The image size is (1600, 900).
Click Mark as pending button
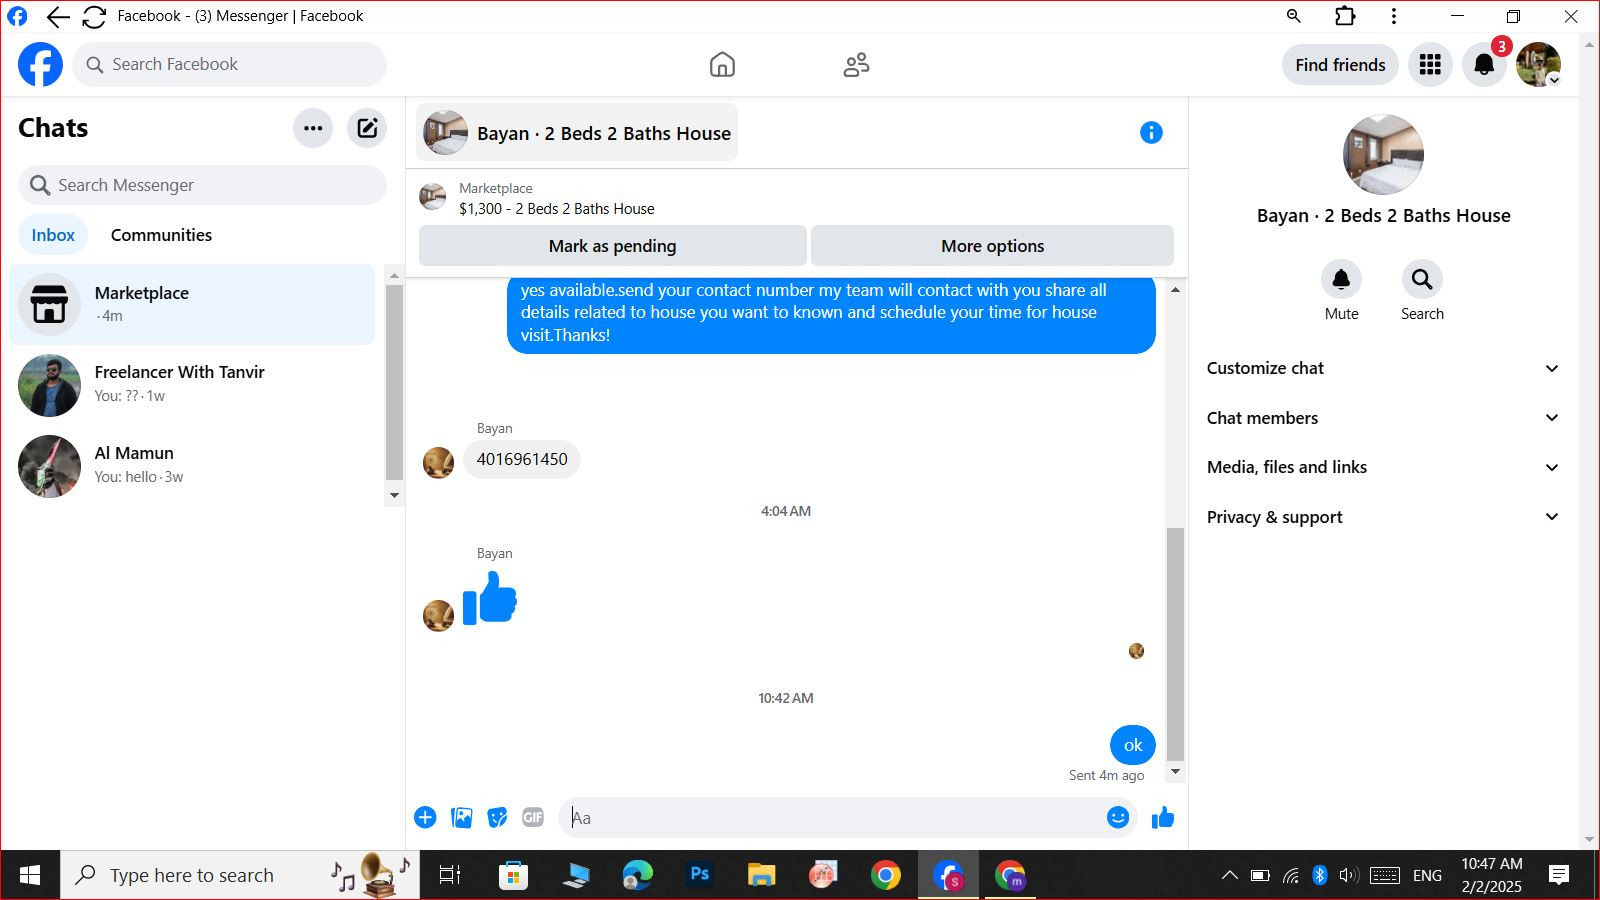[612, 246]
